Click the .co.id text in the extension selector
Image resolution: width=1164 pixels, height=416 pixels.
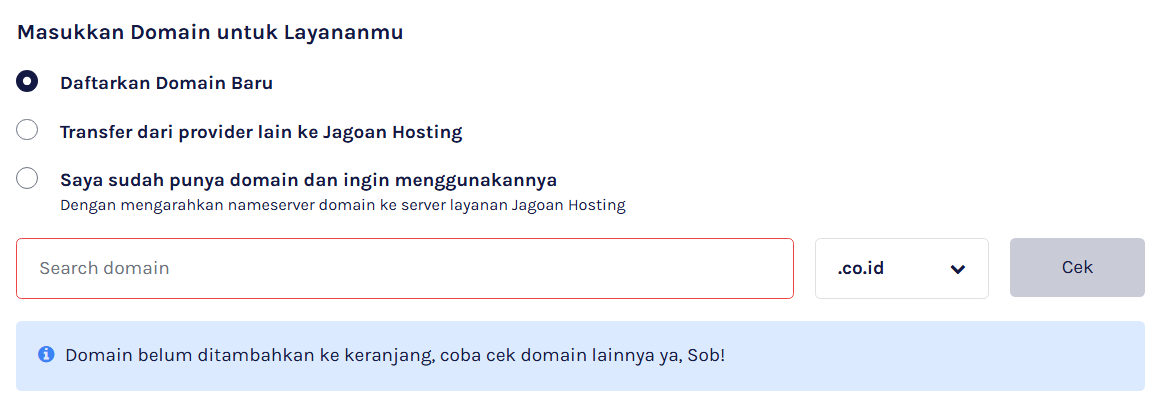tap(860, 268)
